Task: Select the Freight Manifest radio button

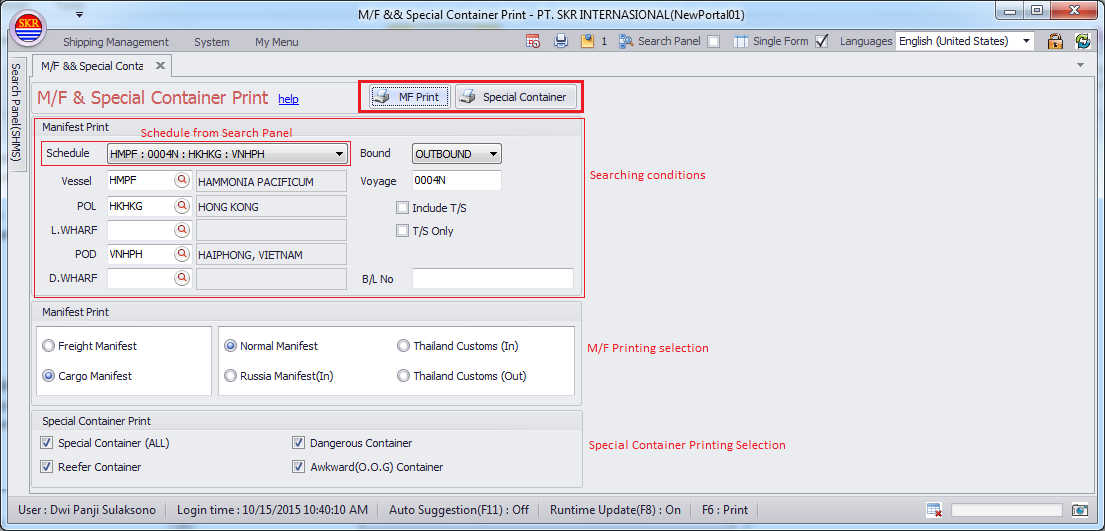Action: click(x=49, y=346)
